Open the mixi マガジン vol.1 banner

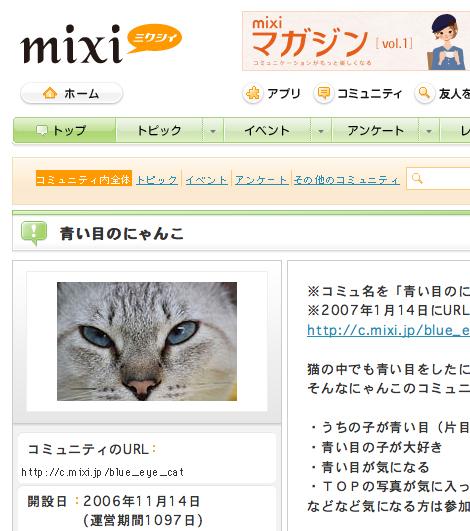356,41
